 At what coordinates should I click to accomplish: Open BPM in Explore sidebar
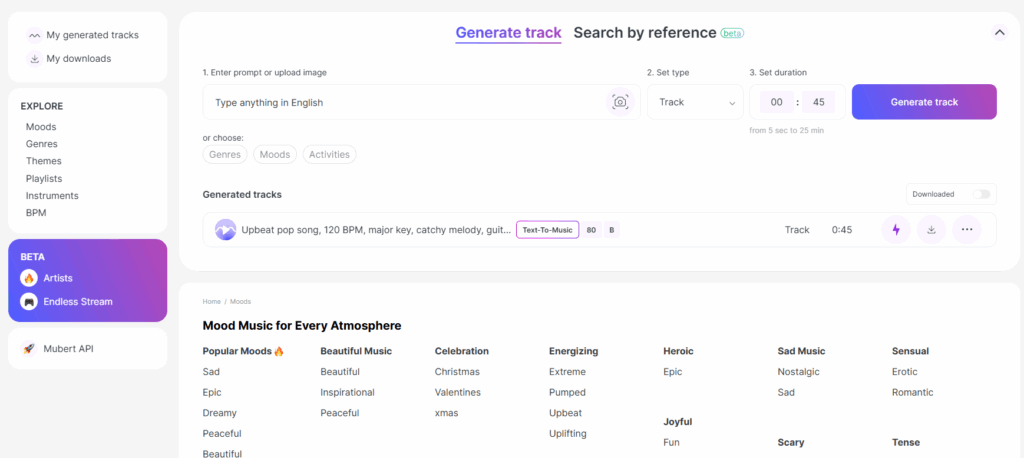point(36,212)
